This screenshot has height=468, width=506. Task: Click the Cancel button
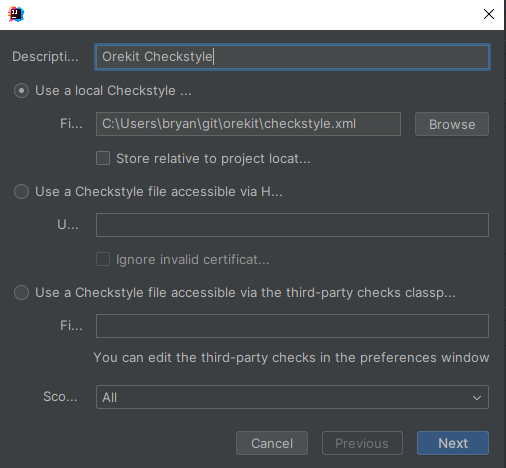(x=272, y=443)
